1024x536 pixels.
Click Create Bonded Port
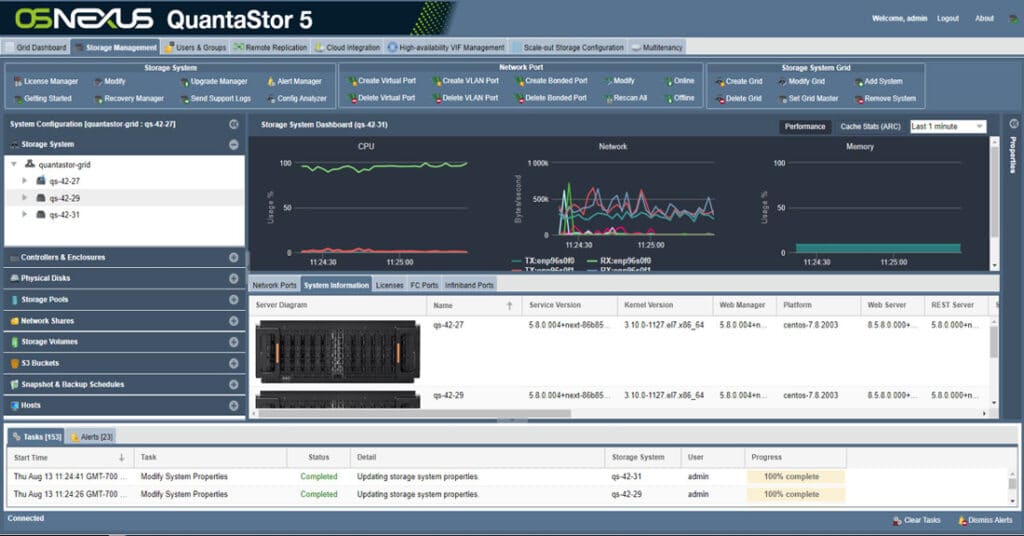coord(551,81)
